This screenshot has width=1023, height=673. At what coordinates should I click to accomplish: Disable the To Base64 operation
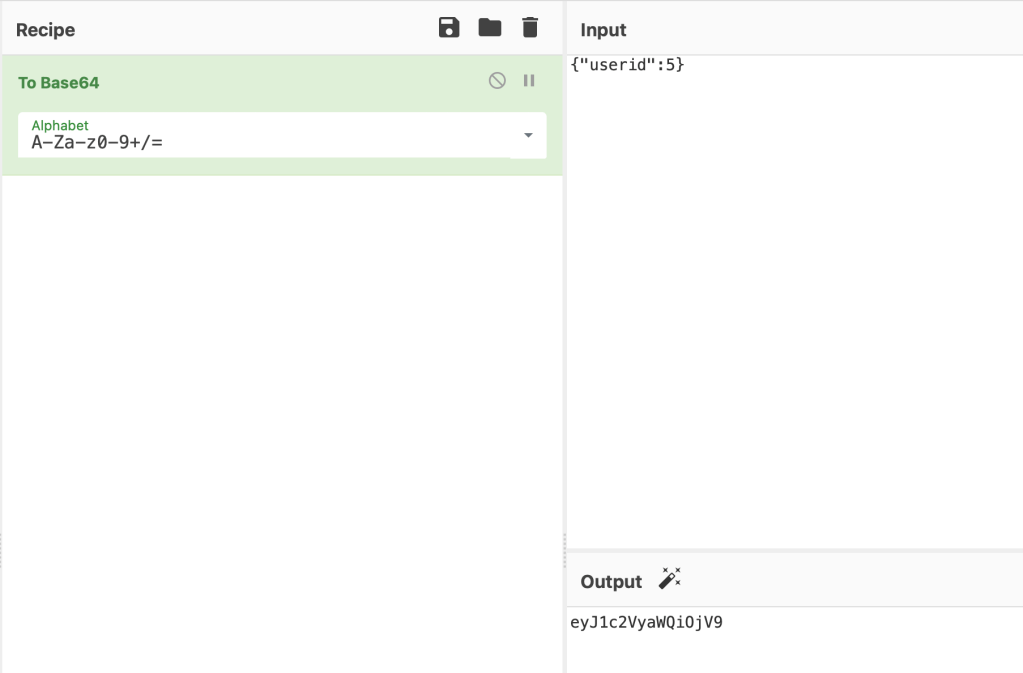[x=497, y=81]
